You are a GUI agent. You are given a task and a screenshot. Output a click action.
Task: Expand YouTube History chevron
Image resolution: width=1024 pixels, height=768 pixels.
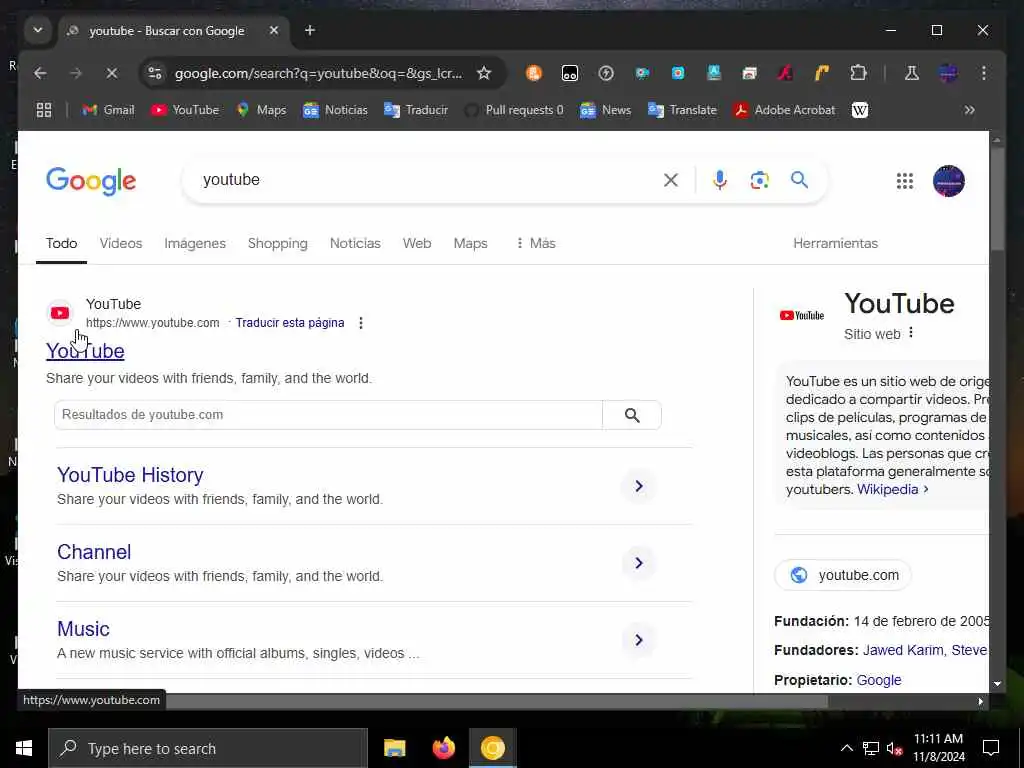pos(639,486)
